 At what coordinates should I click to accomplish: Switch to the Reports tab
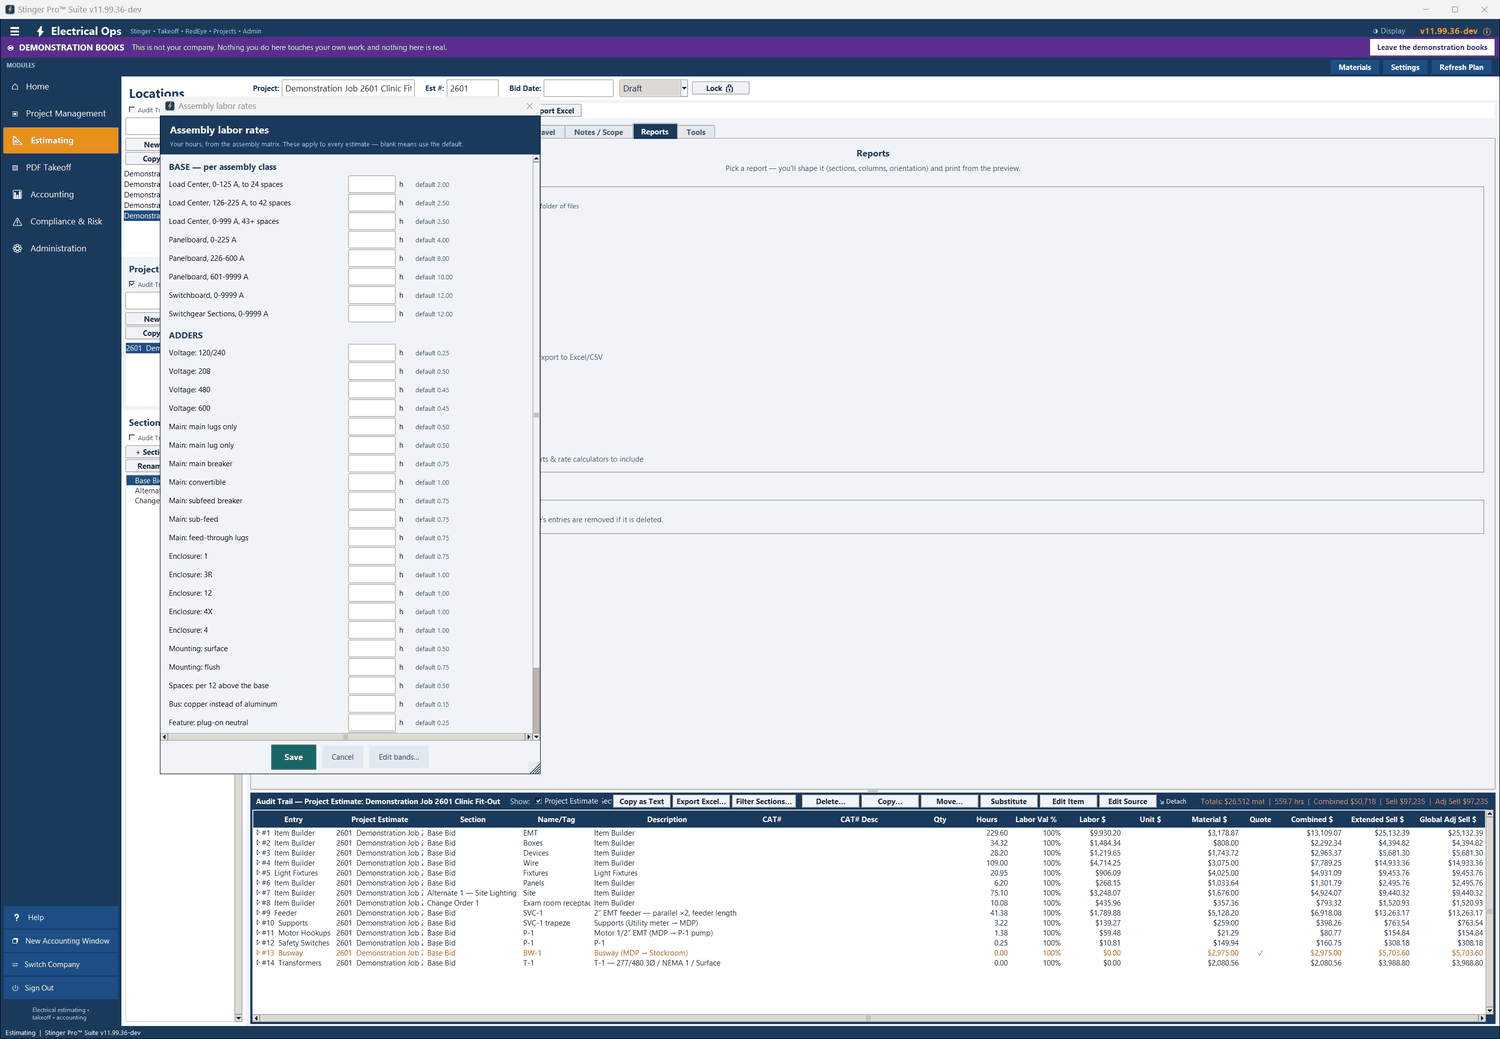tap(655, 132)
